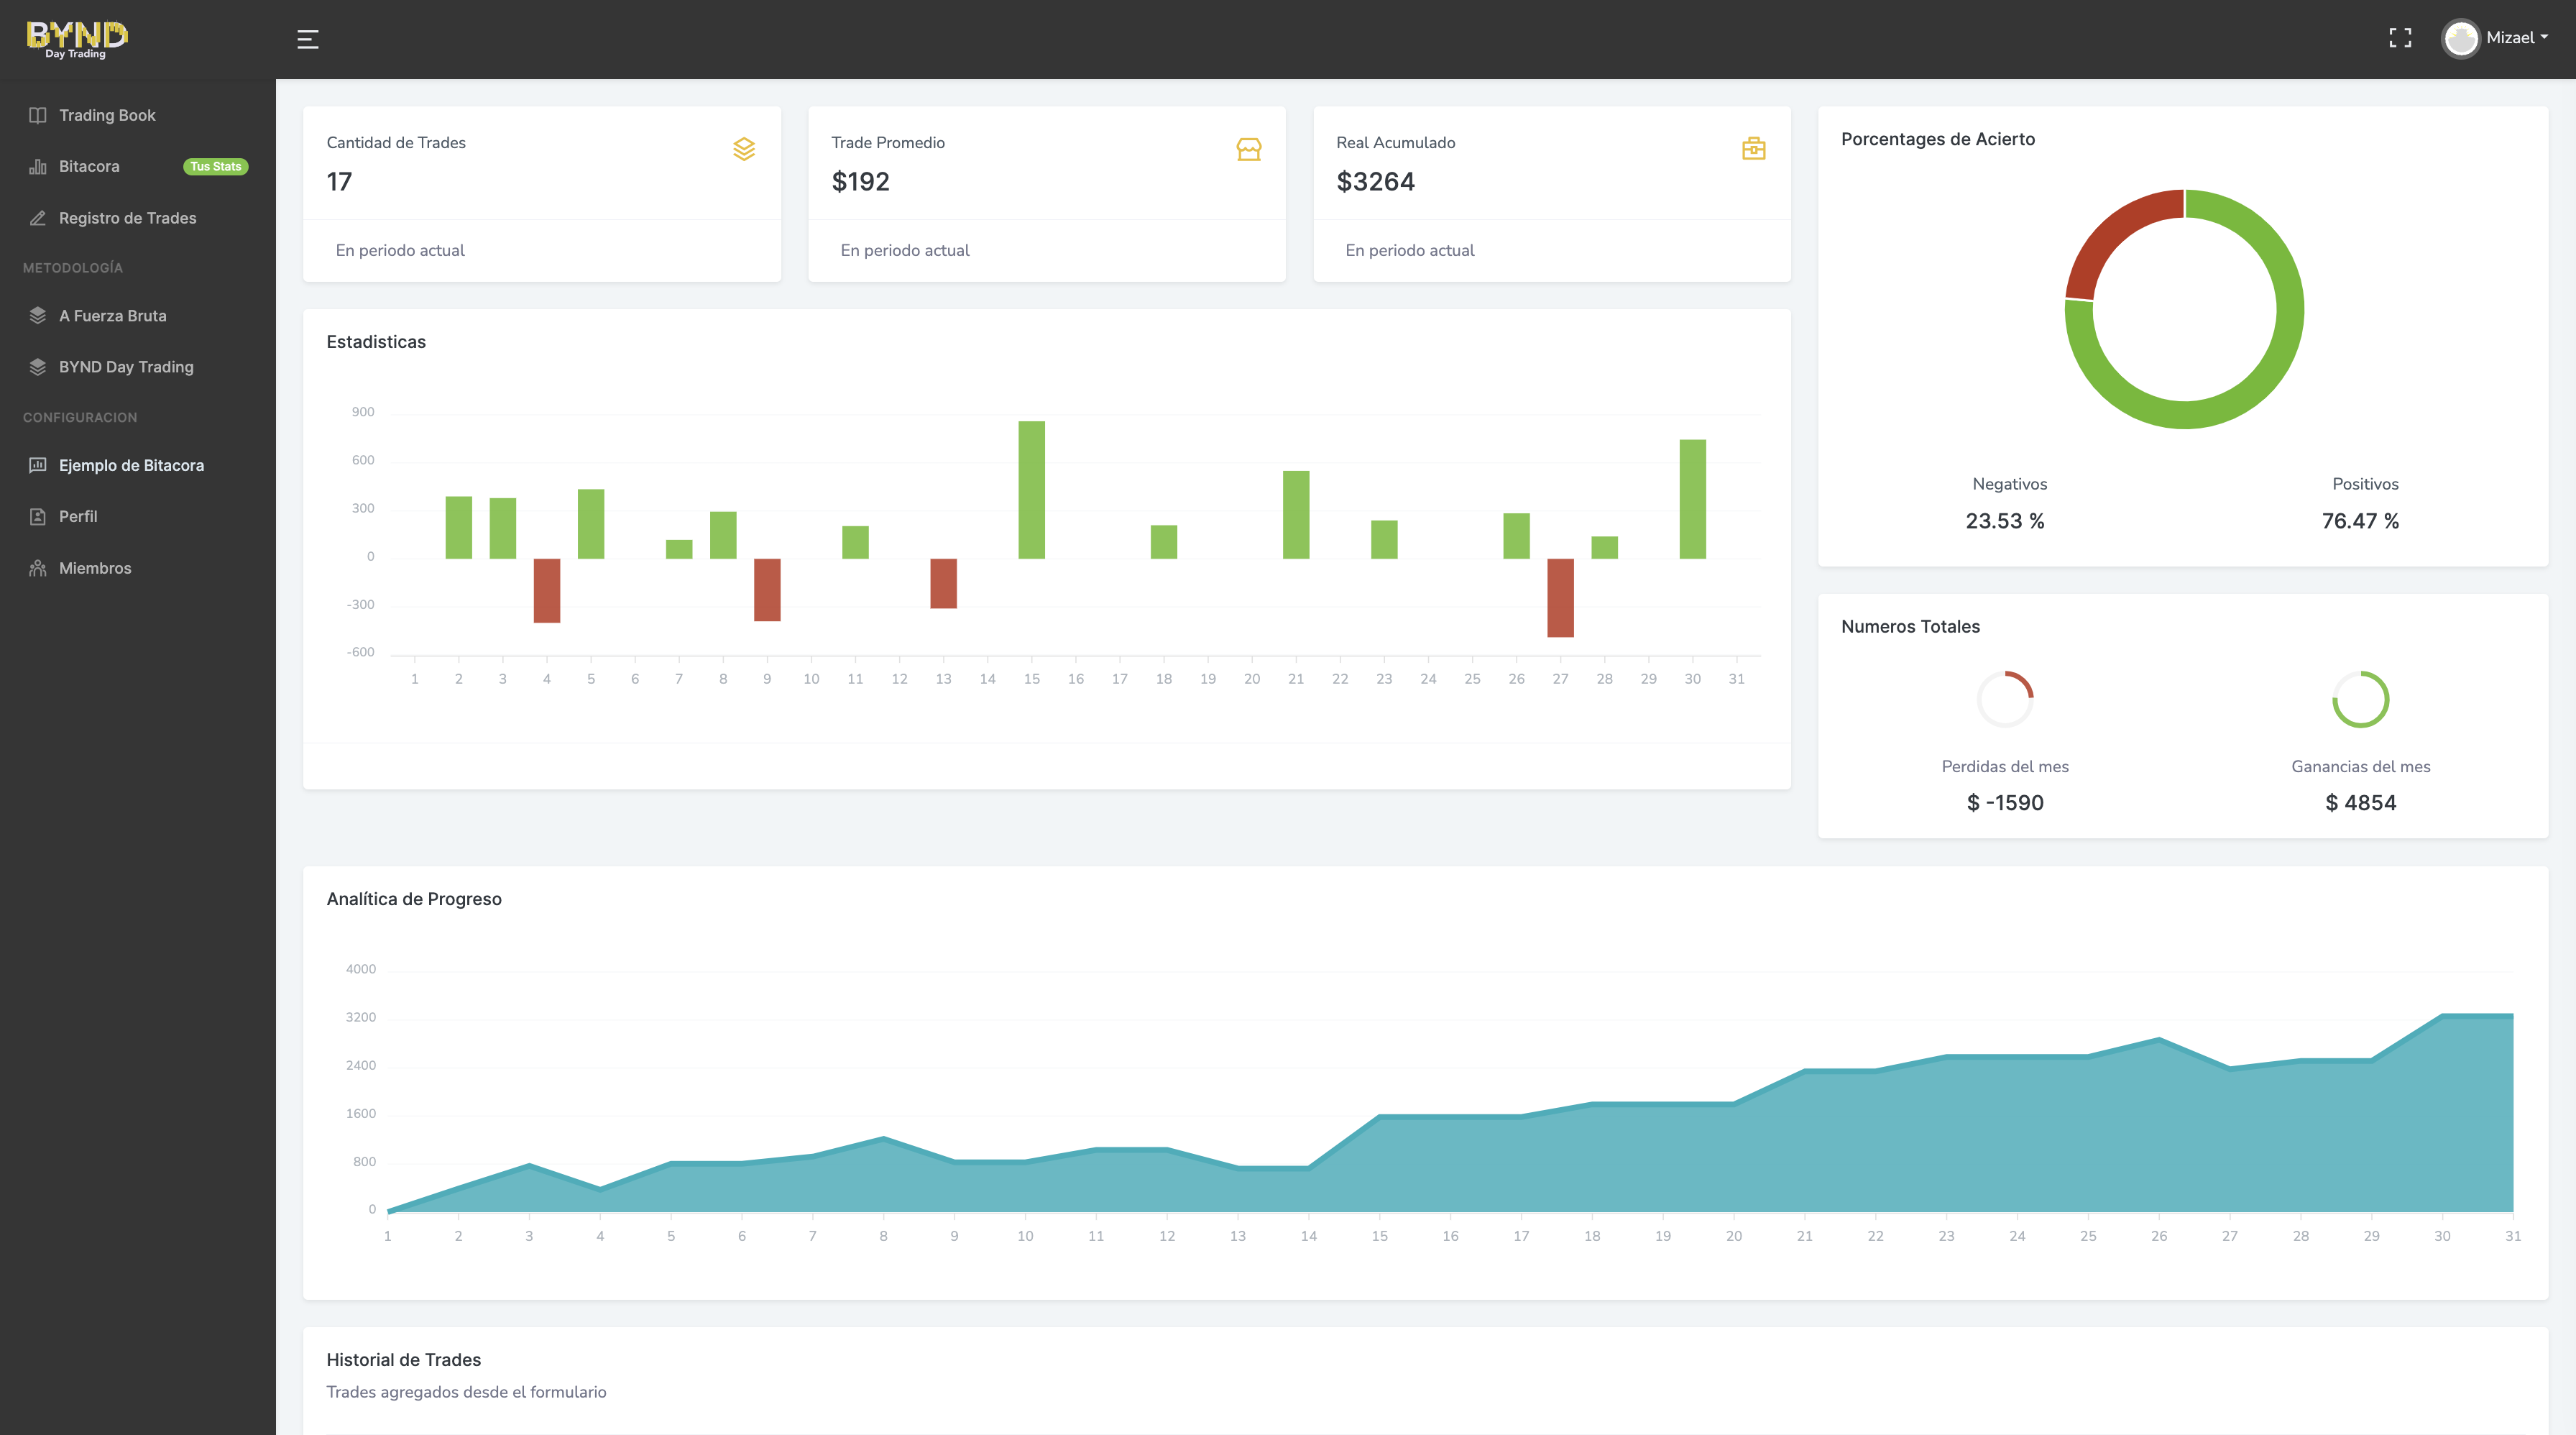Click the Trade Promedio store icon
The image size is (2576, 1435).
1248,149
